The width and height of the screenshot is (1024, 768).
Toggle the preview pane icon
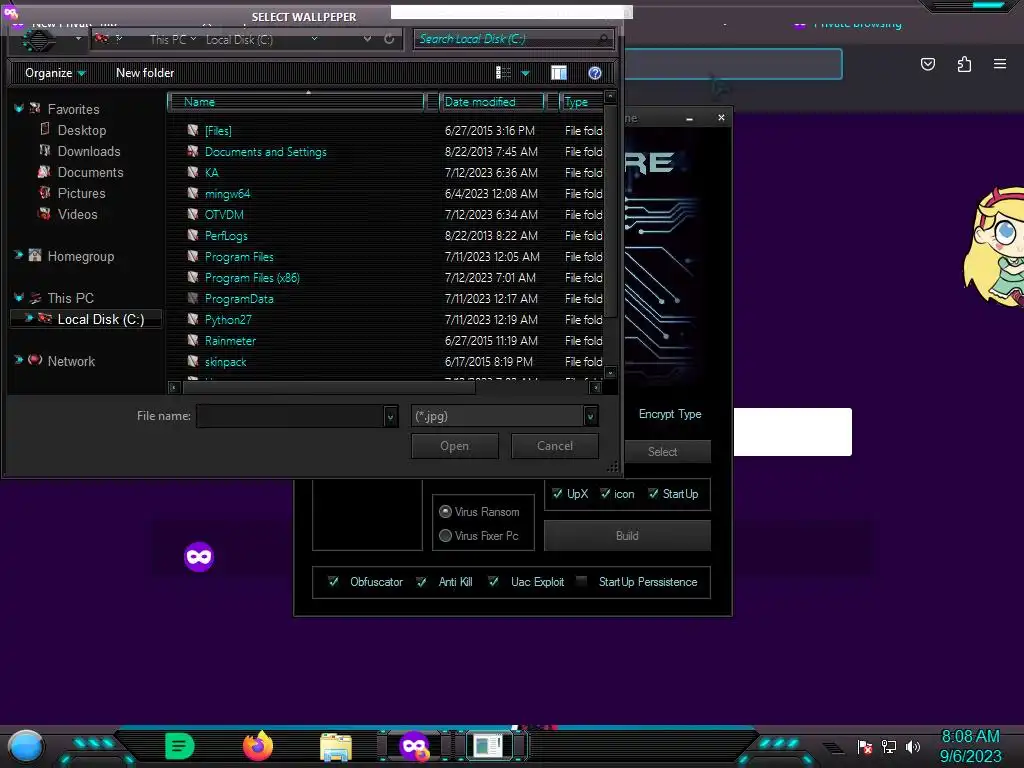[558, 73]
